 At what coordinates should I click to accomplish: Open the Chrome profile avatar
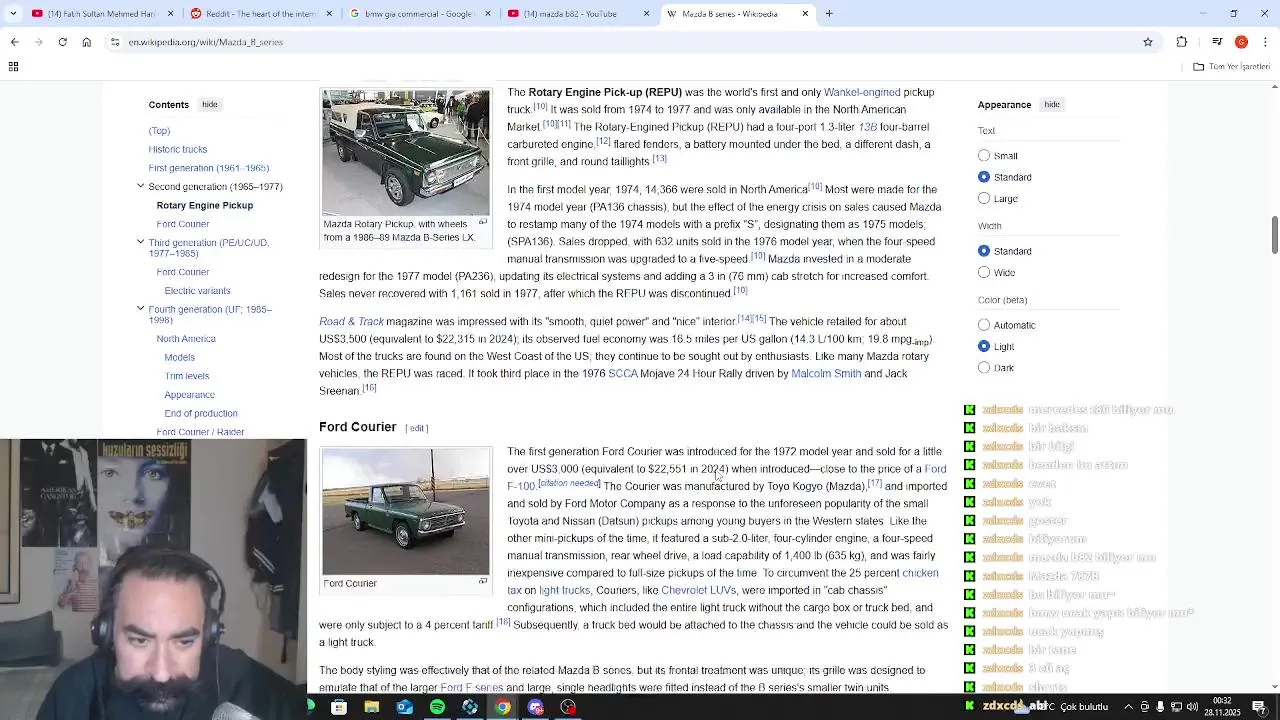1241,42
